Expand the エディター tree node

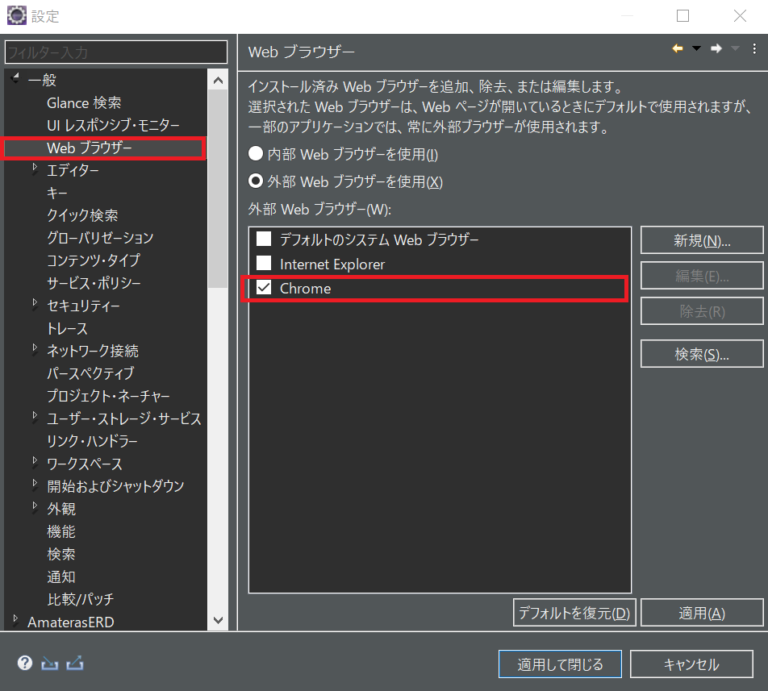[x=35, y=170]
